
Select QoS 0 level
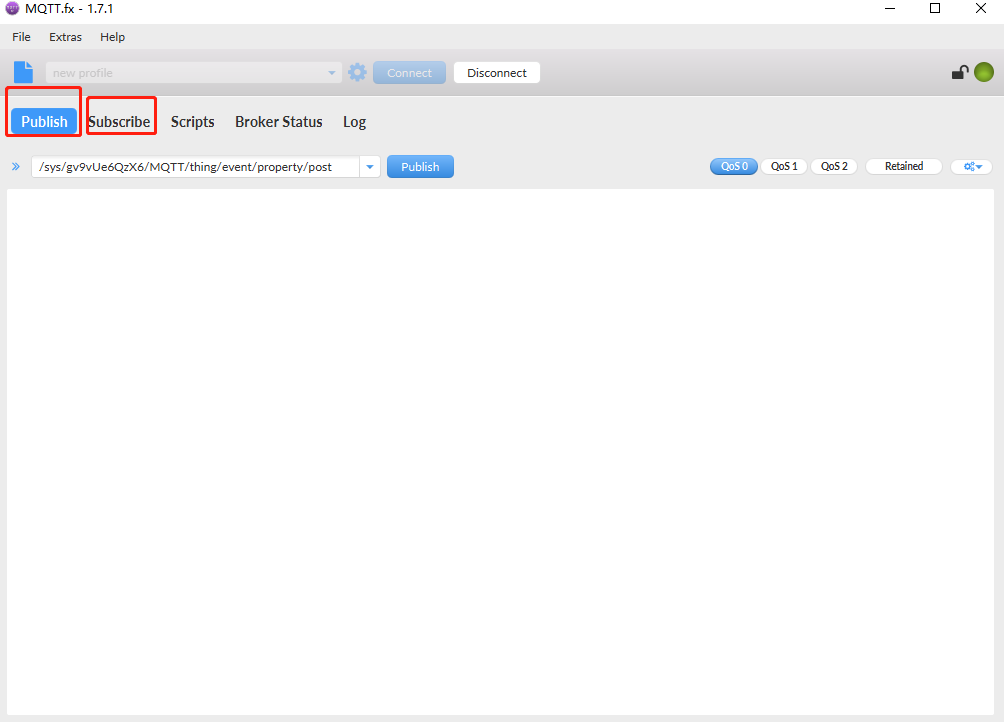(x=734, y=166)
